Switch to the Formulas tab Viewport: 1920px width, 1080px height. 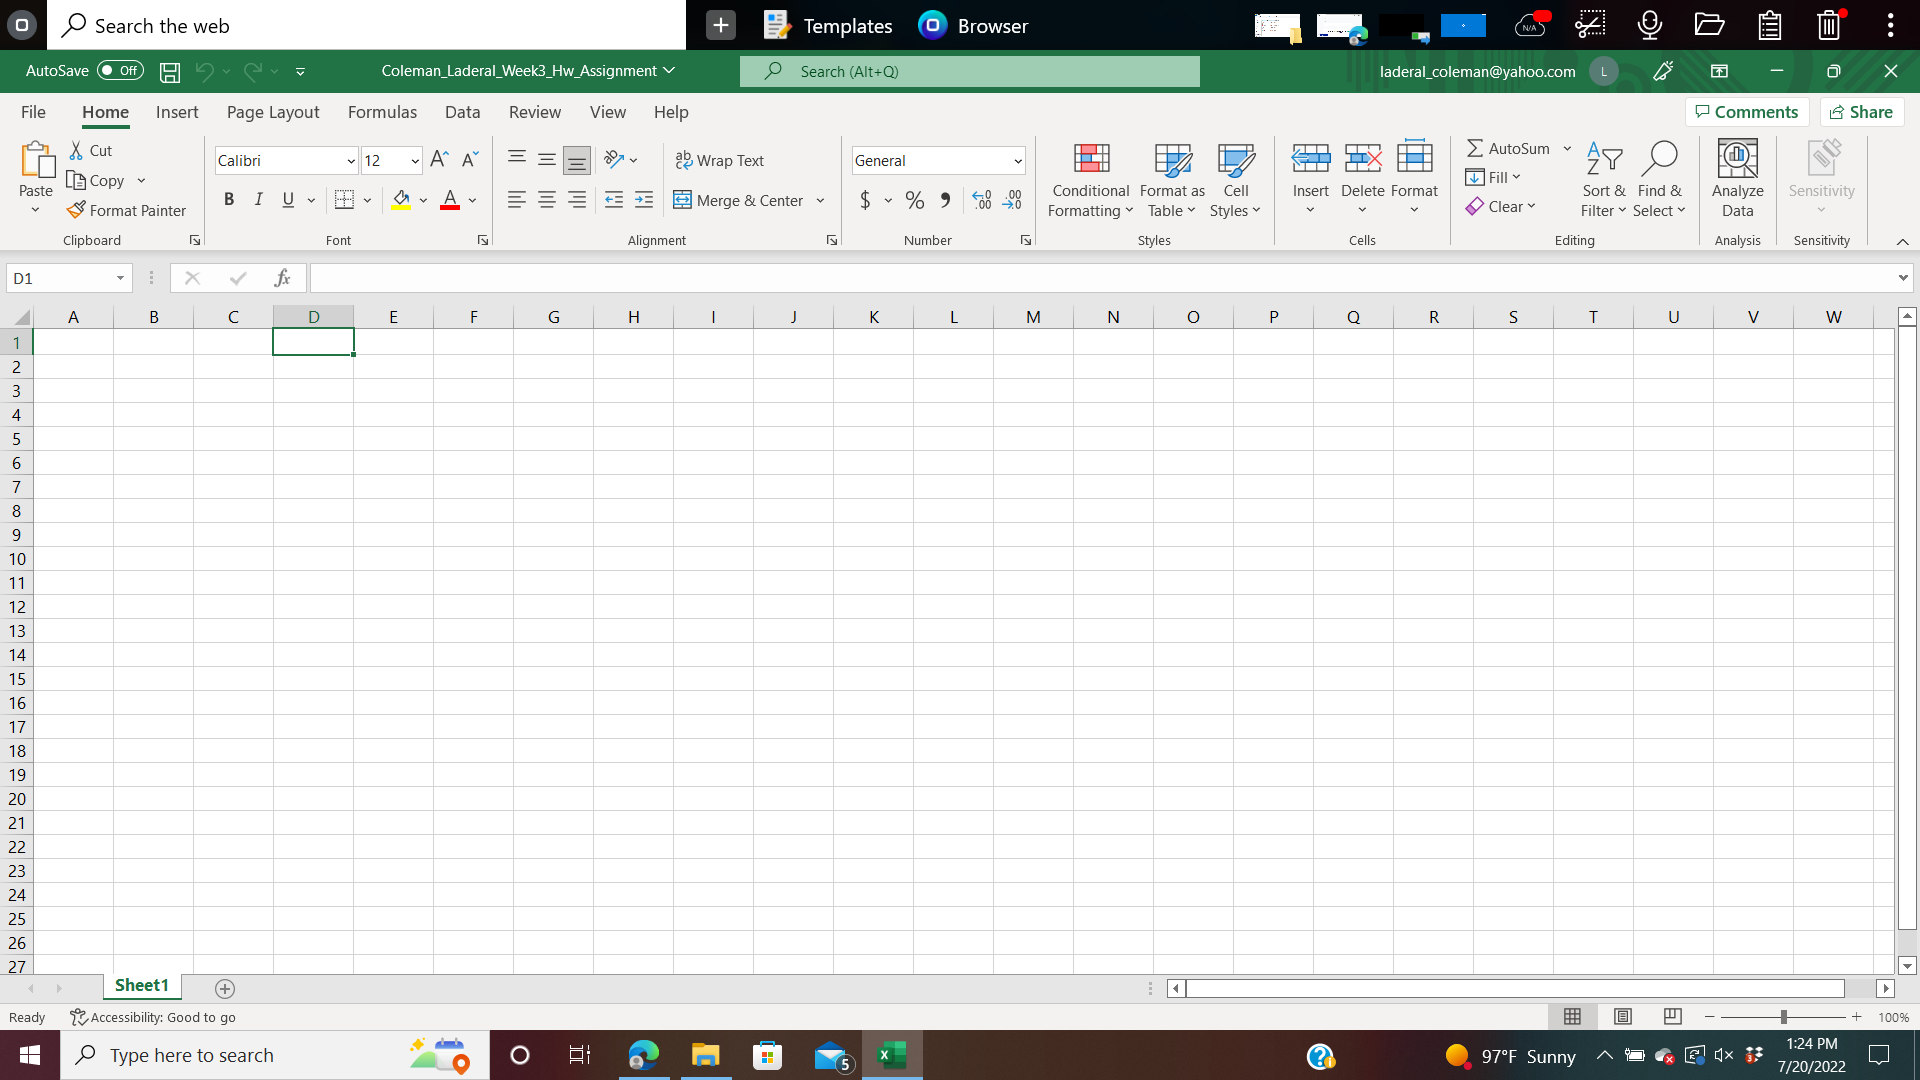[382, 112]
